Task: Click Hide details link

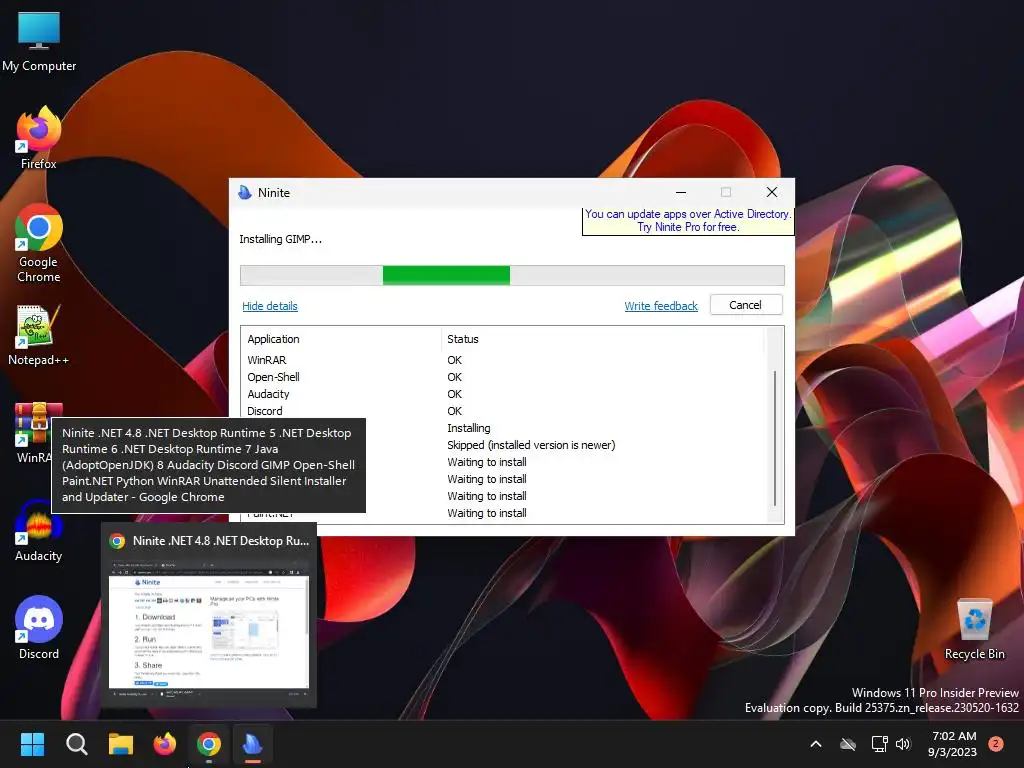Action: tap(270, 306)
